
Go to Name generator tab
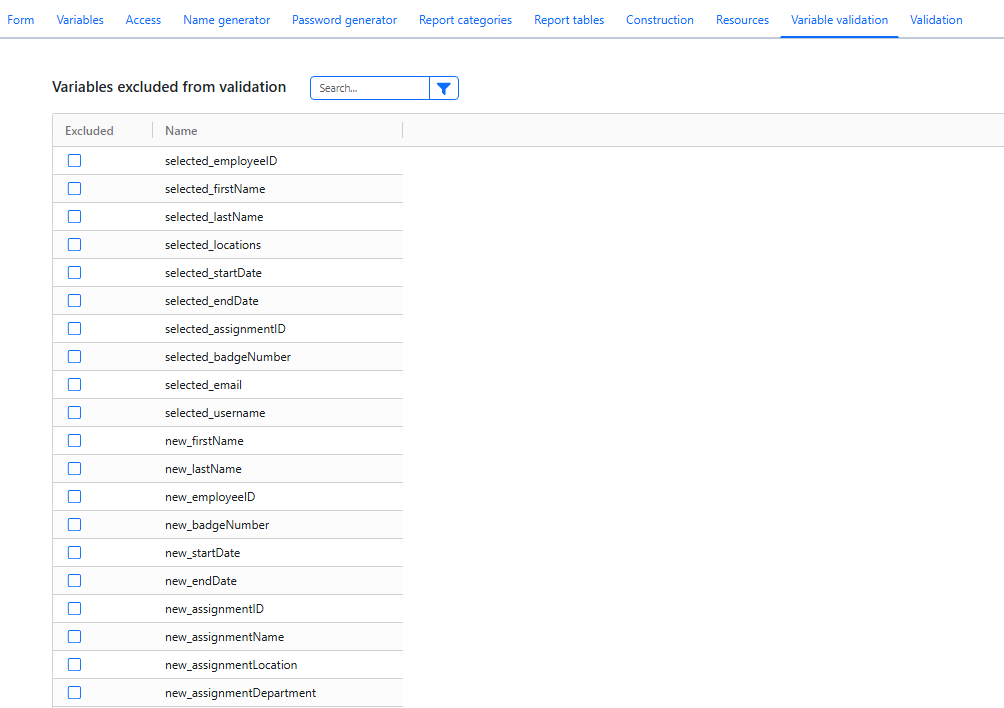227,20
